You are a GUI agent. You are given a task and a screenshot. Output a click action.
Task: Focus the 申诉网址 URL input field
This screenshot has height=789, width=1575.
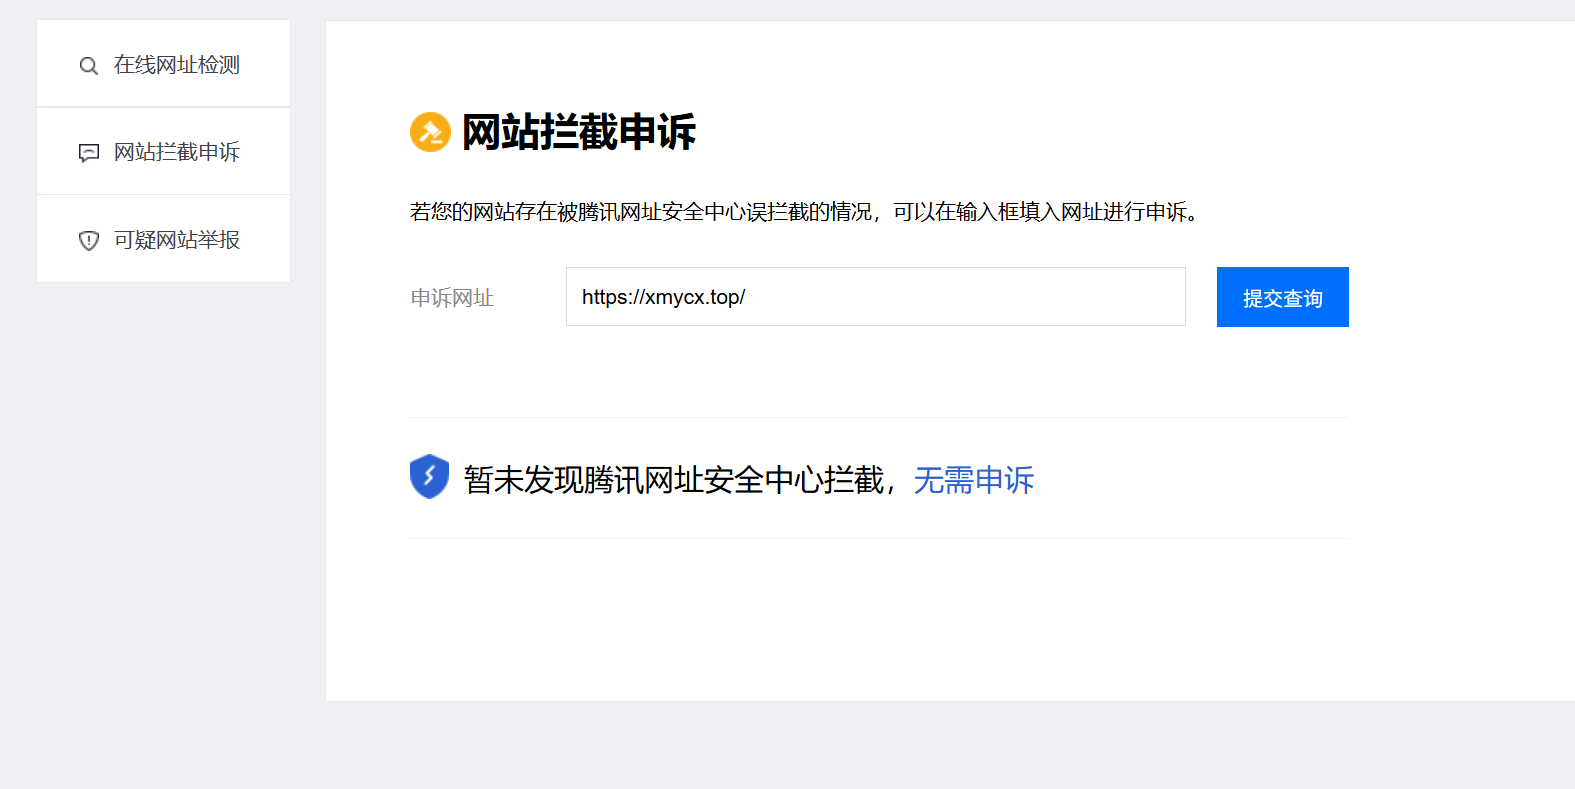876,296
